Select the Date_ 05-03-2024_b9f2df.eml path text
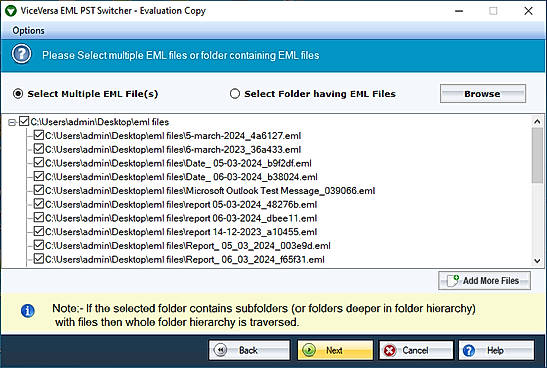Viewport: 547px width, 368px height. [x=178, y=163]
